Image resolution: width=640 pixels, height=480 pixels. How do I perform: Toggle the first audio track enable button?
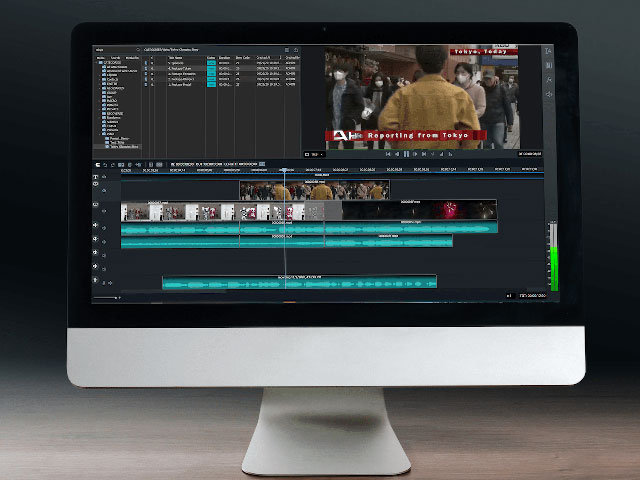(104, 228)
